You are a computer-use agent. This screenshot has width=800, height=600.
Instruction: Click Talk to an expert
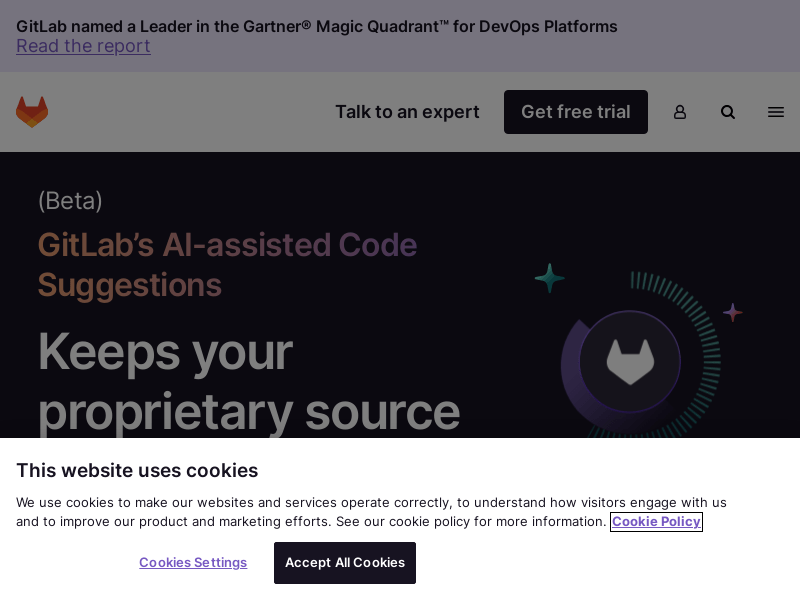point(407,112)
